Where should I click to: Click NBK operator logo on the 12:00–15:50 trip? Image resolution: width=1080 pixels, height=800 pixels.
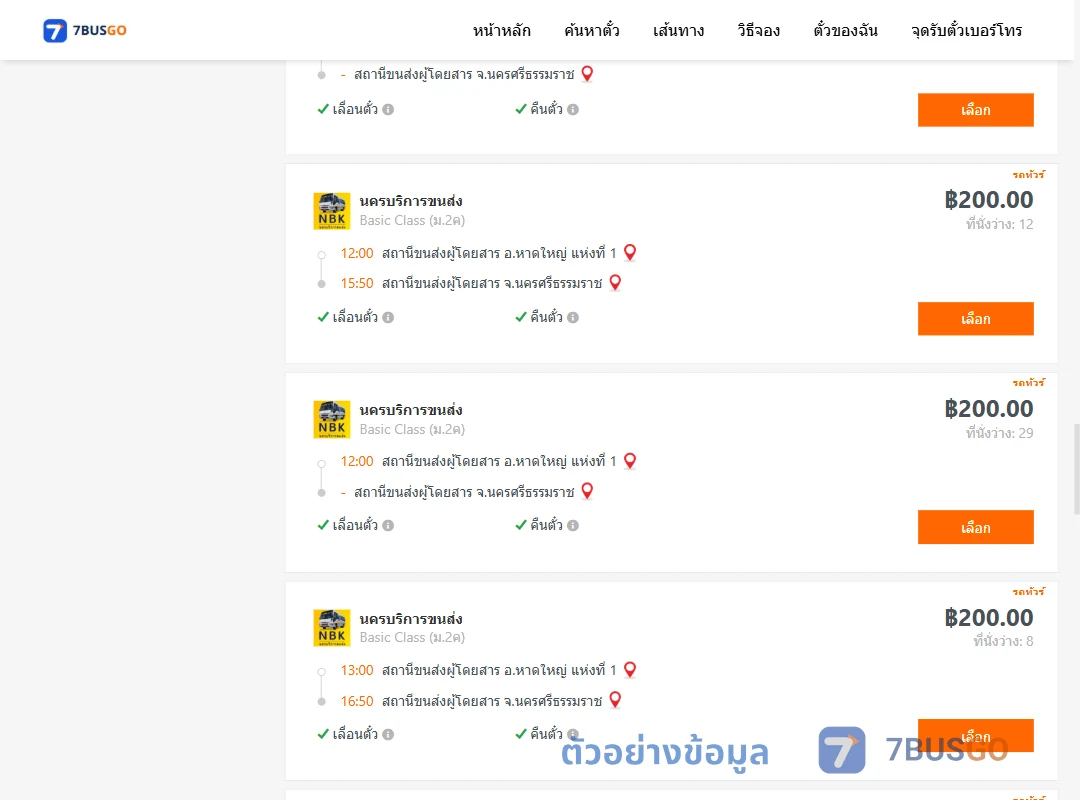pos(332,211)
